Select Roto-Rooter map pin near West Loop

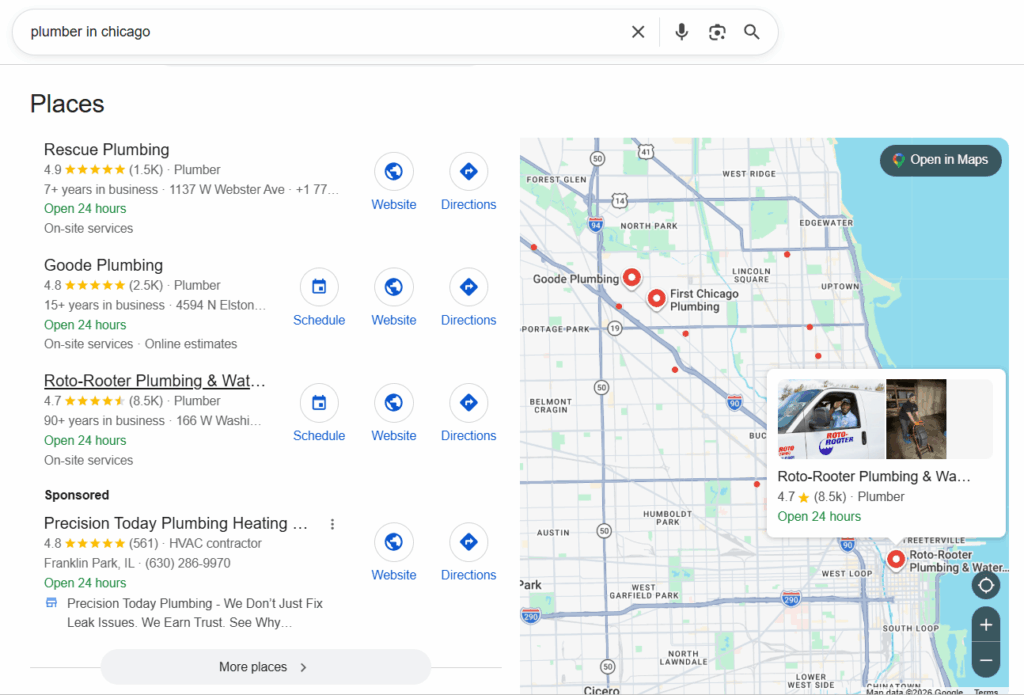896,560
